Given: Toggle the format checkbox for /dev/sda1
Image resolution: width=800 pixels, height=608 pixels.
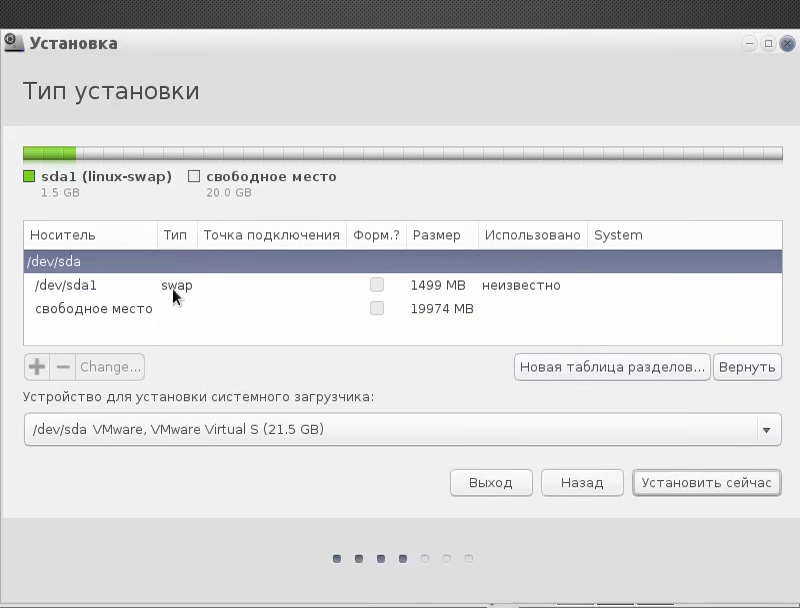Looking at the screenshot, I should click(x=377, y=285).
